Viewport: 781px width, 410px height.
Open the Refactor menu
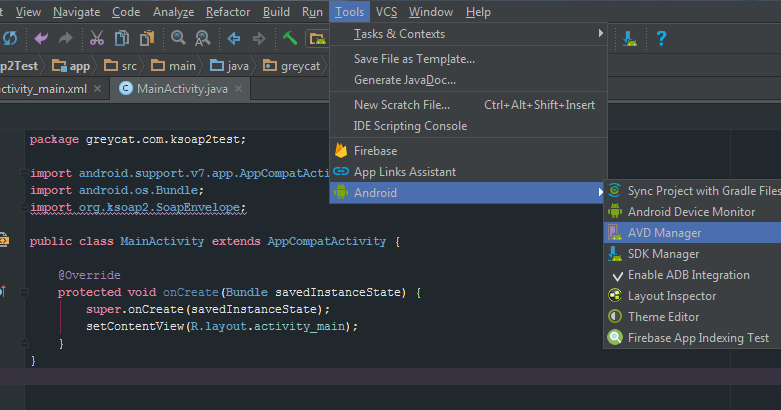click(228, 12)
